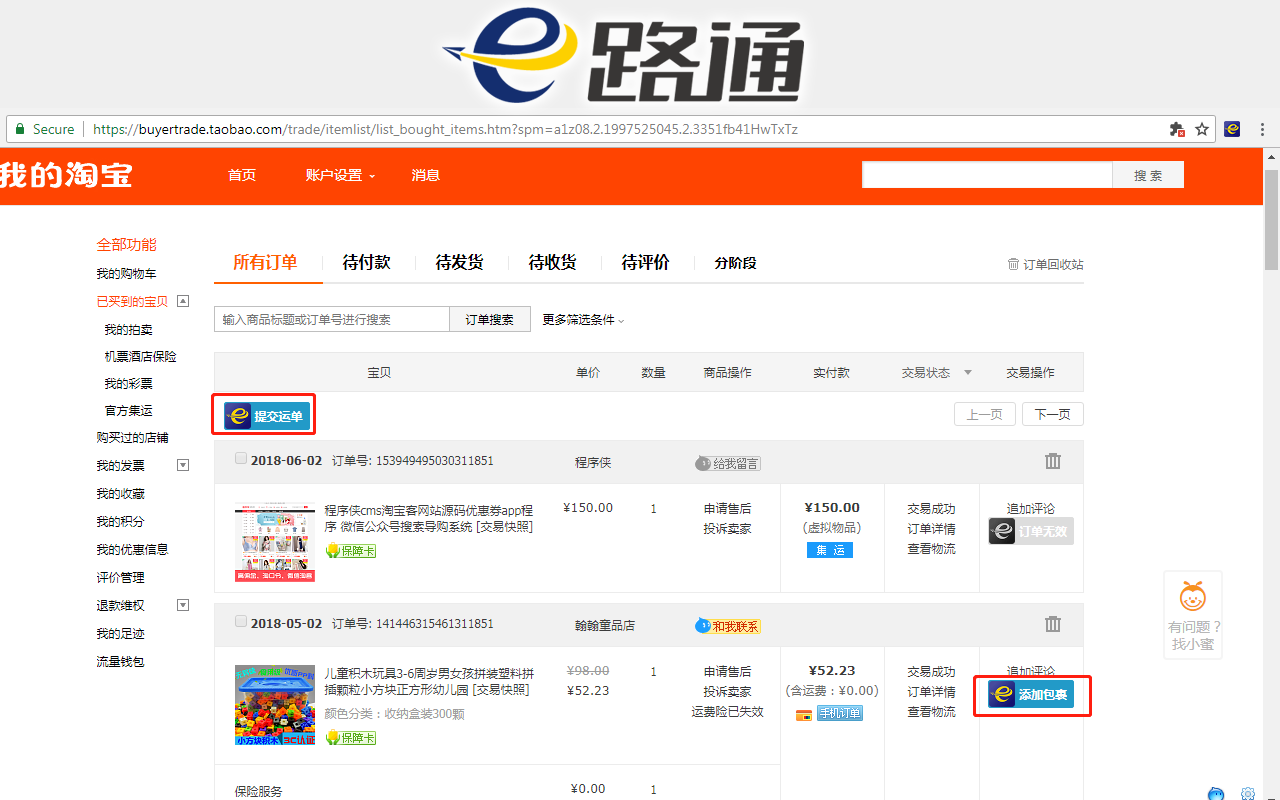Open 我的优惠信息 in the sidebar
The height and width of the screenshot is (800, 1280).
tap(132, 549)
